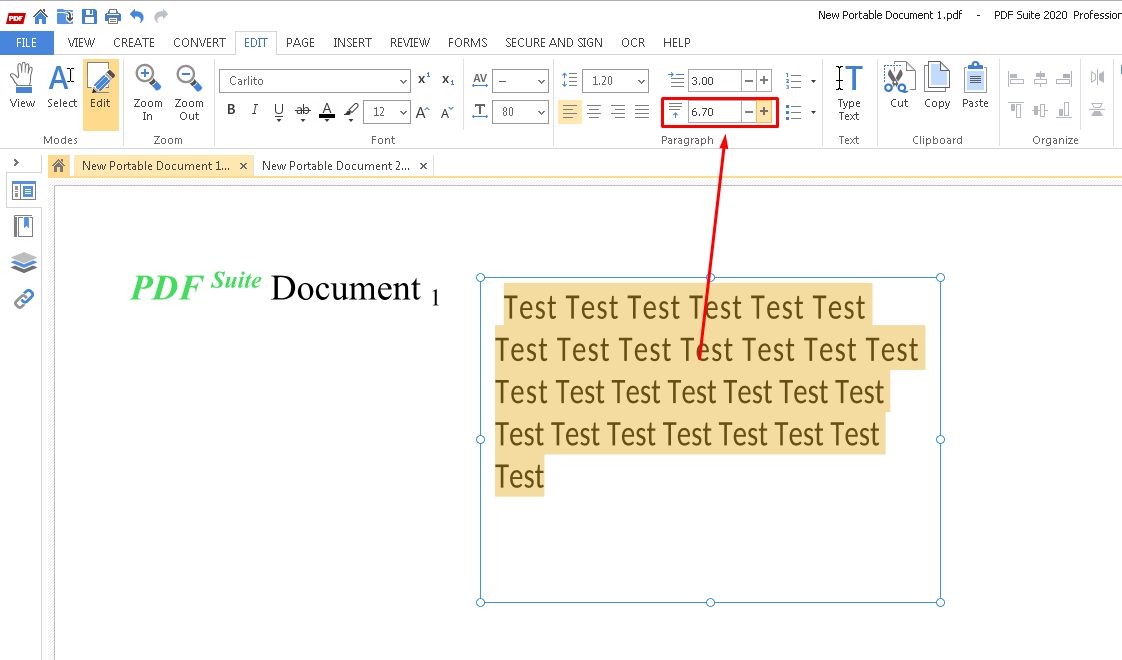Open the bulleted list dropdown arrow
1122x660 pixels.
pos(814,112)
